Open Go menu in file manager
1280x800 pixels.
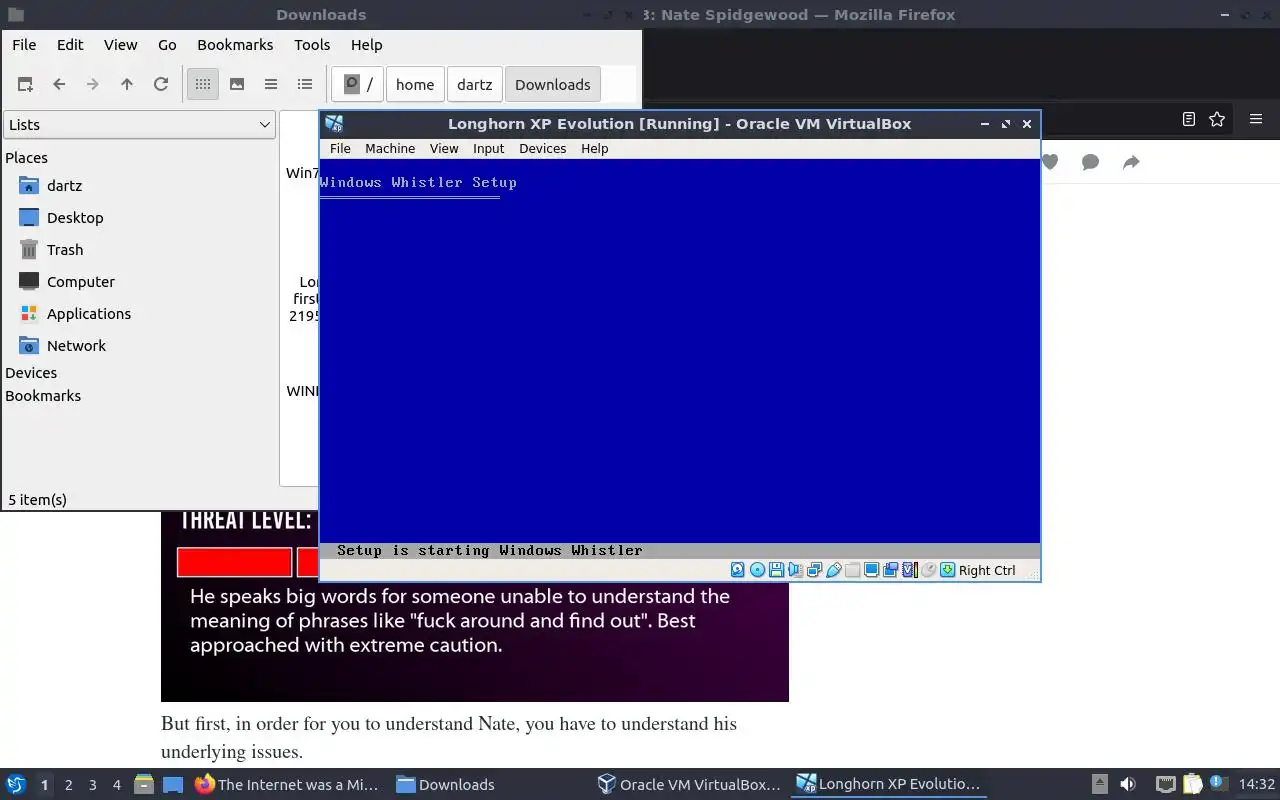(x=167, y=45)
